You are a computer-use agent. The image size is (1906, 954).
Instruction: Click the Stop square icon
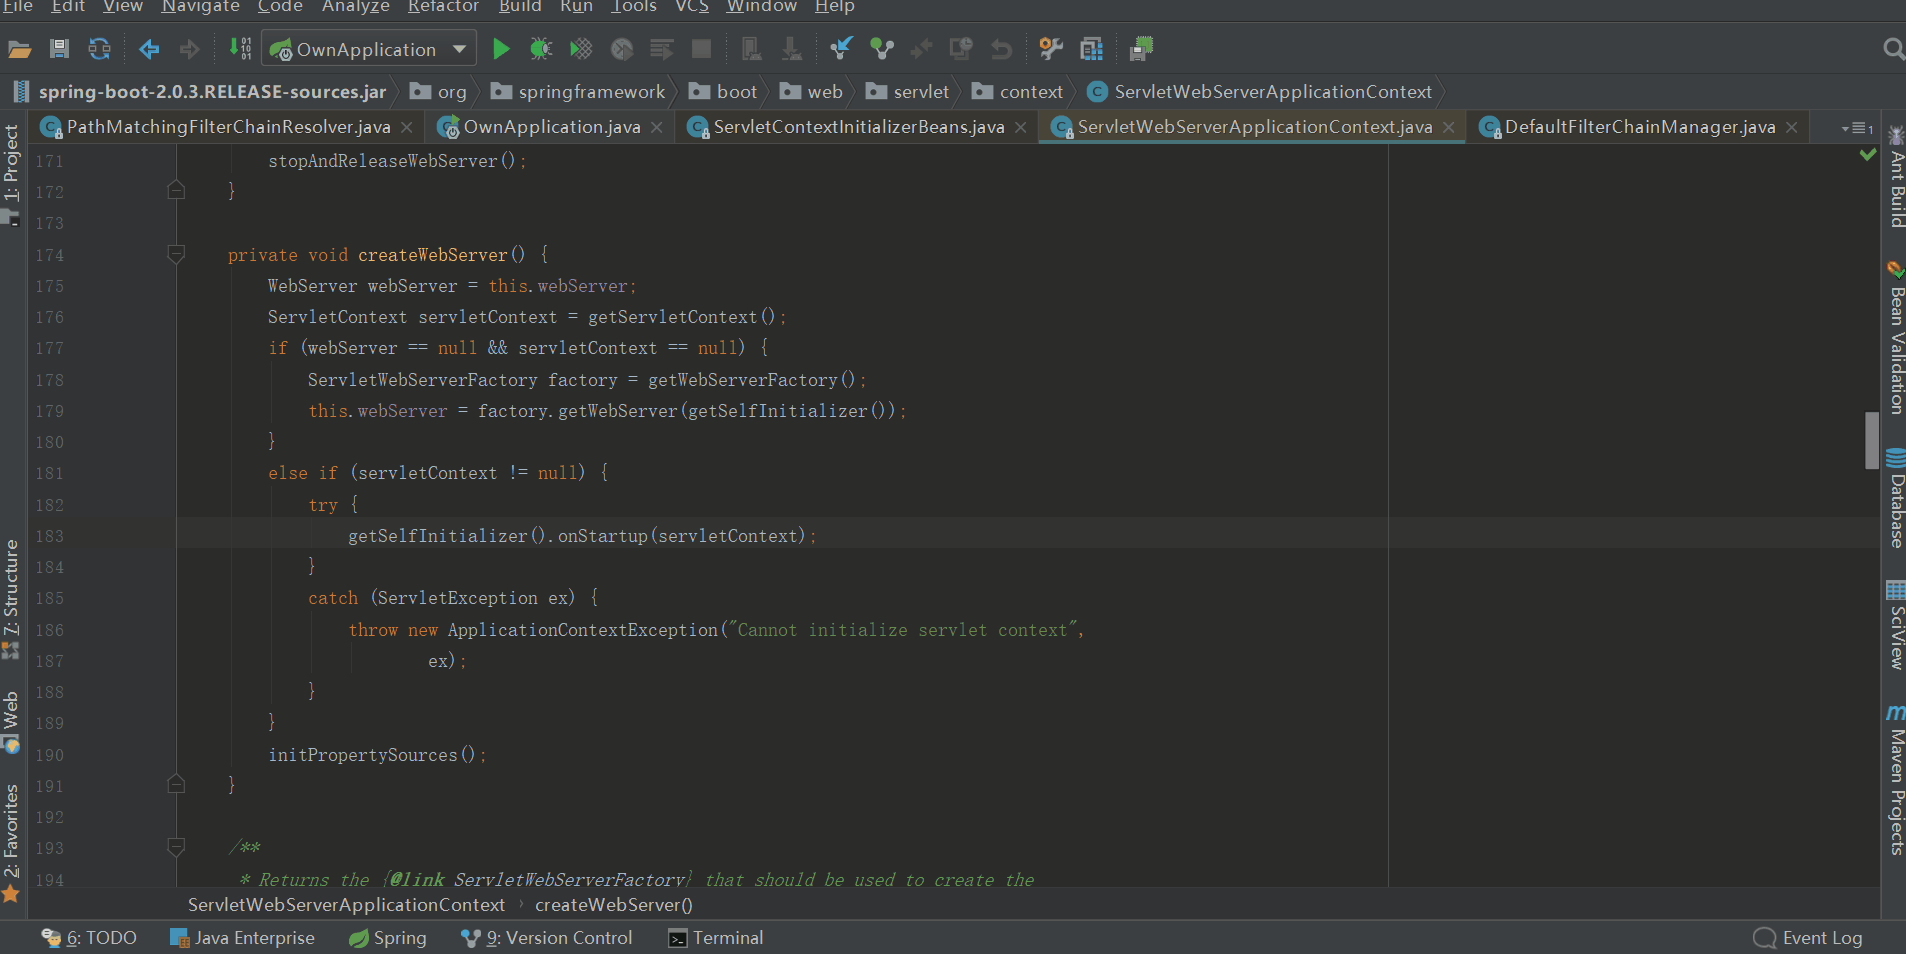(702, 49)
